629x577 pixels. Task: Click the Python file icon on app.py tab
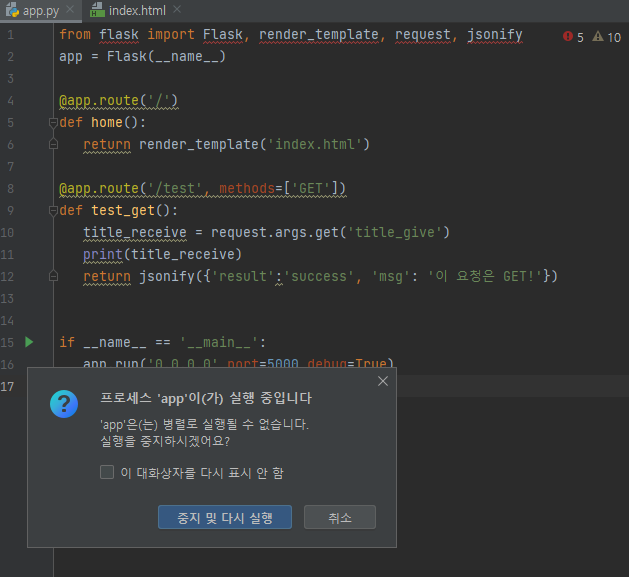12,10
